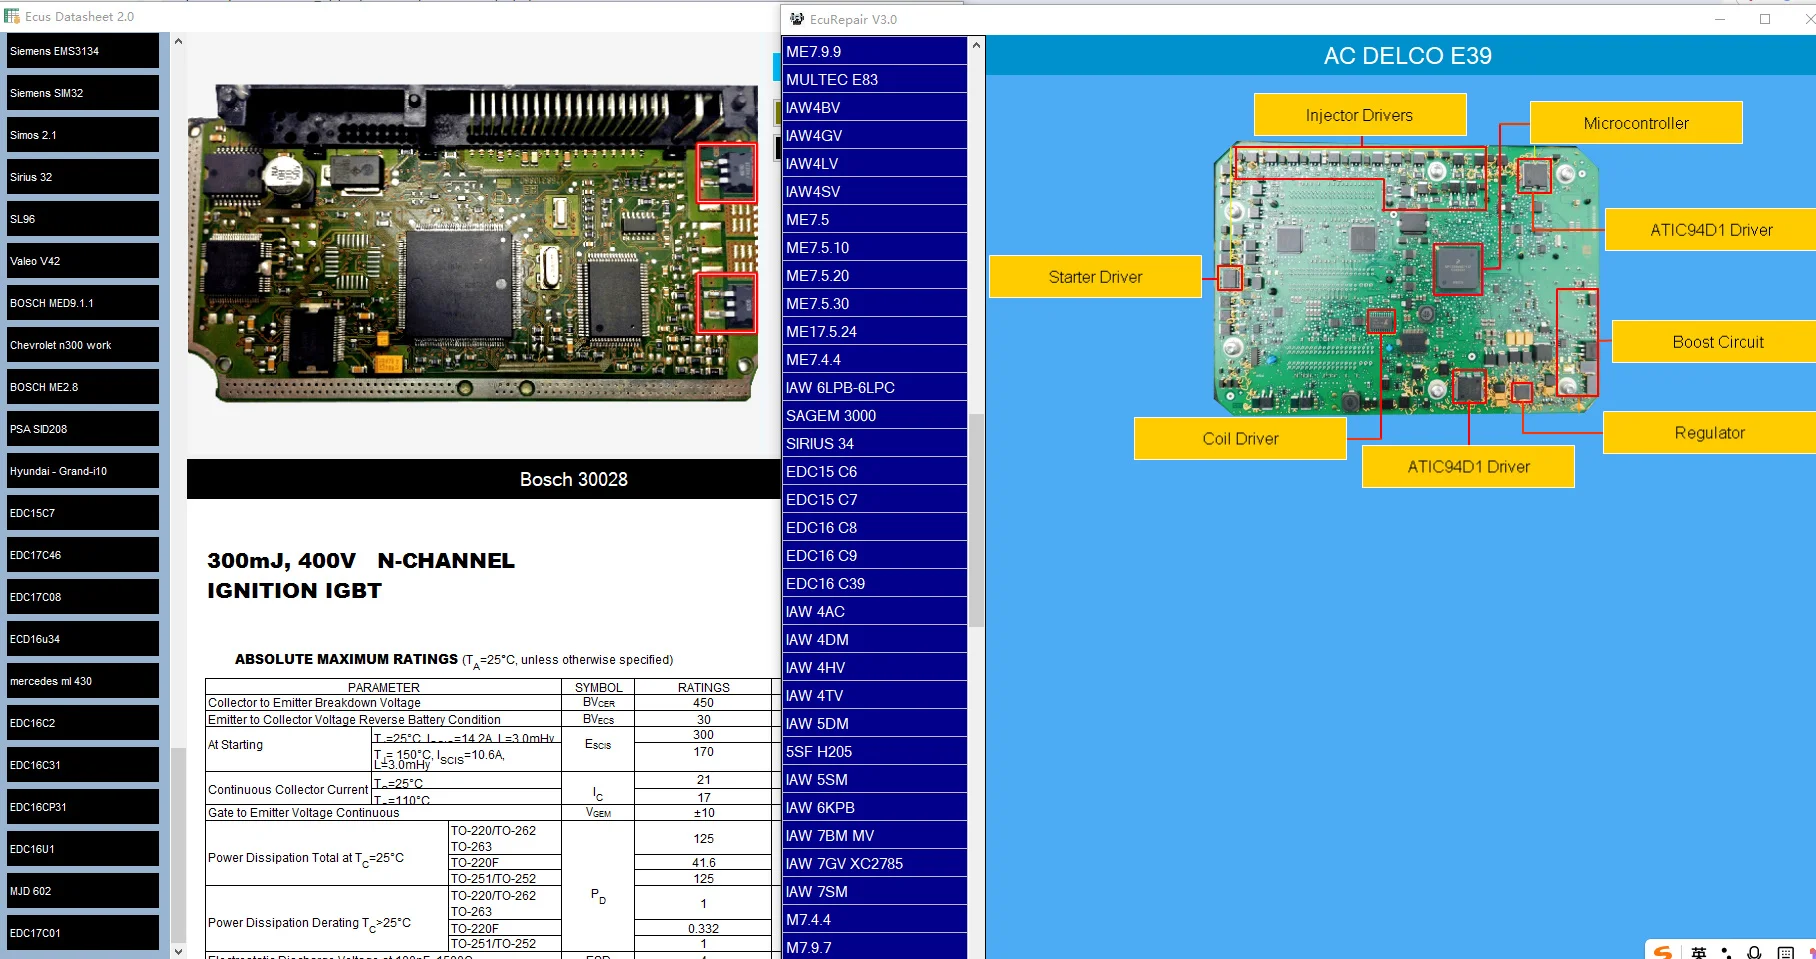This screenshot has width=1816, height=959.
Task: Click the AC DELCO E39 circuit board image
Action: point(1406,278)
